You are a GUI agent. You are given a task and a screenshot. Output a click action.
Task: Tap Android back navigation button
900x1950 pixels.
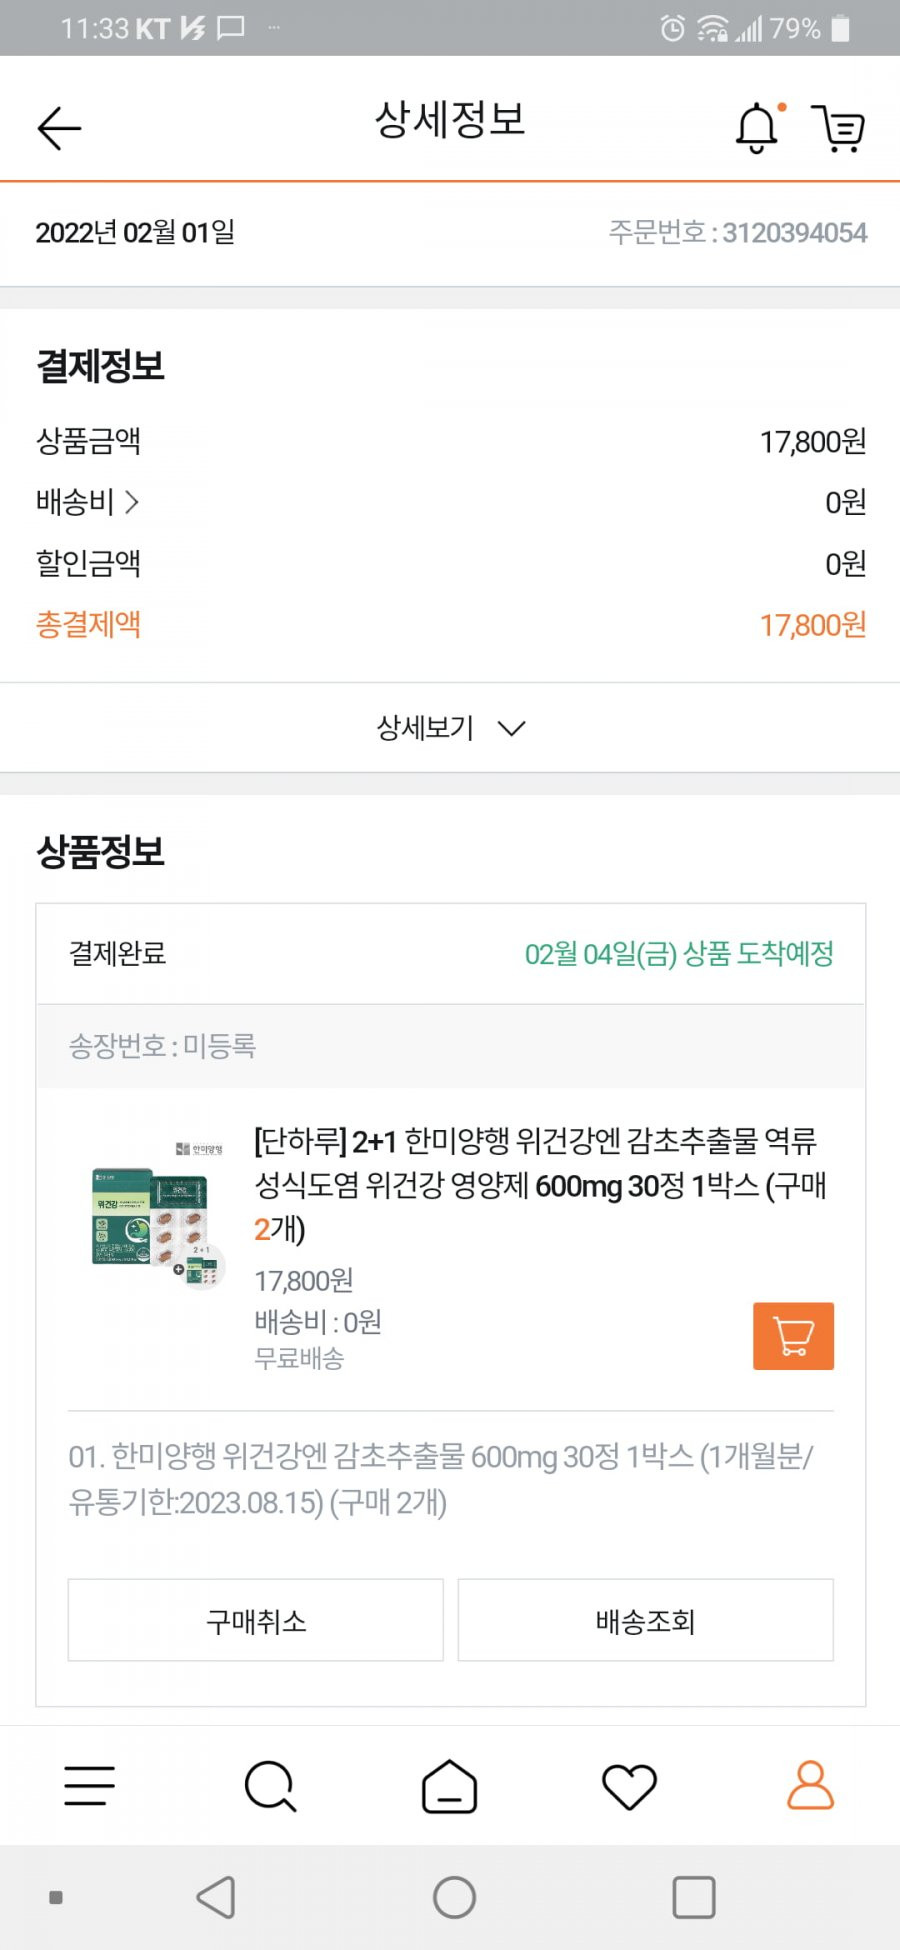tap(217, 1897)
